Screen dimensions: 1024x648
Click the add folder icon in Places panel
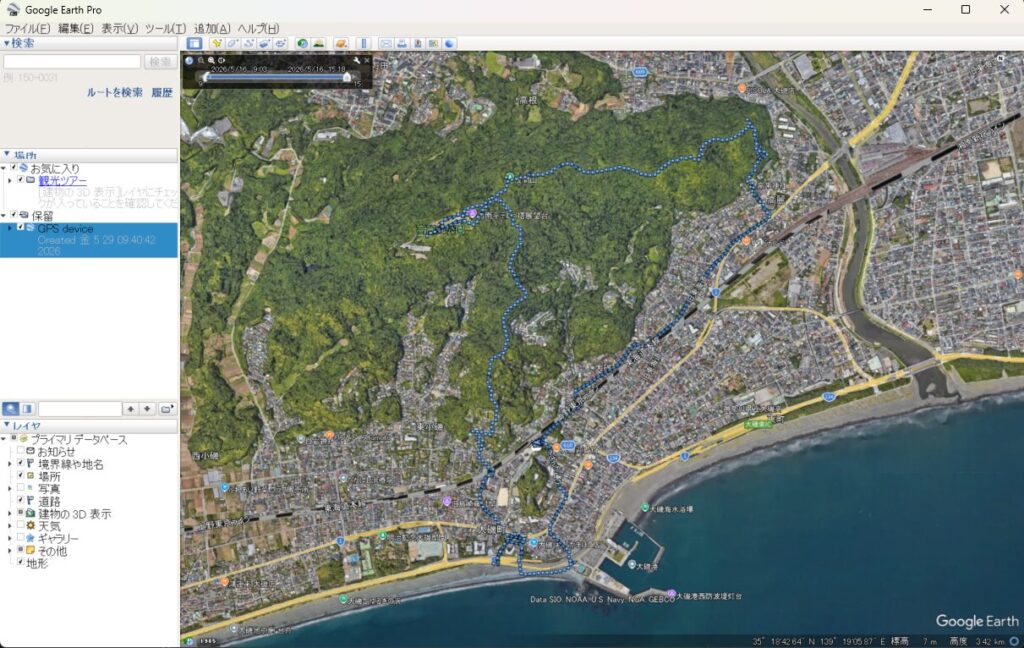point(167,409)
